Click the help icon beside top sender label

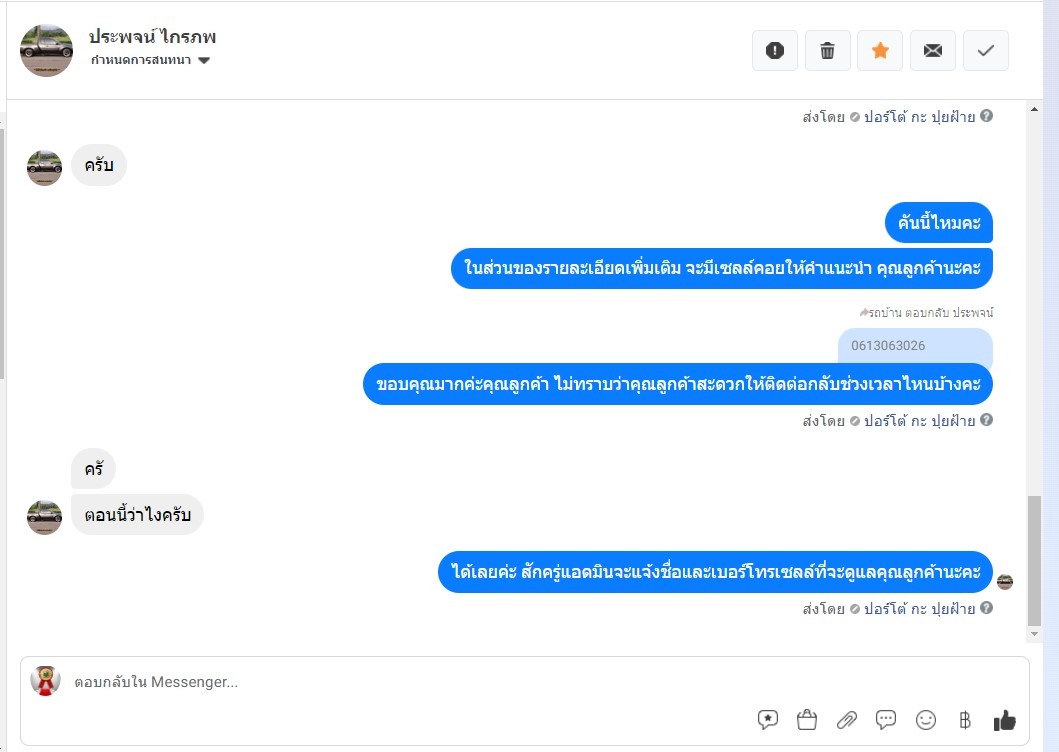[986, 116]
